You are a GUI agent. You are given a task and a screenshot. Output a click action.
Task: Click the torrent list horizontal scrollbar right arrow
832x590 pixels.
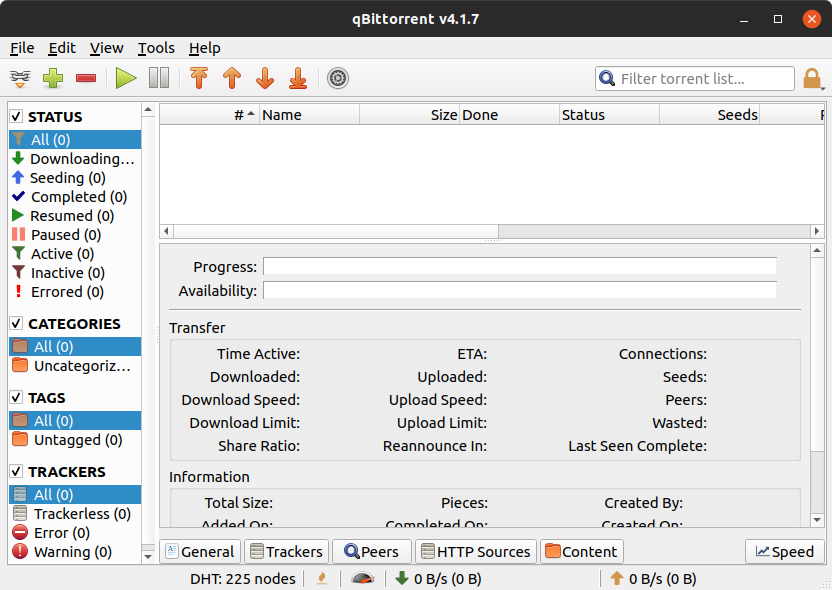(x=817, y=231)
